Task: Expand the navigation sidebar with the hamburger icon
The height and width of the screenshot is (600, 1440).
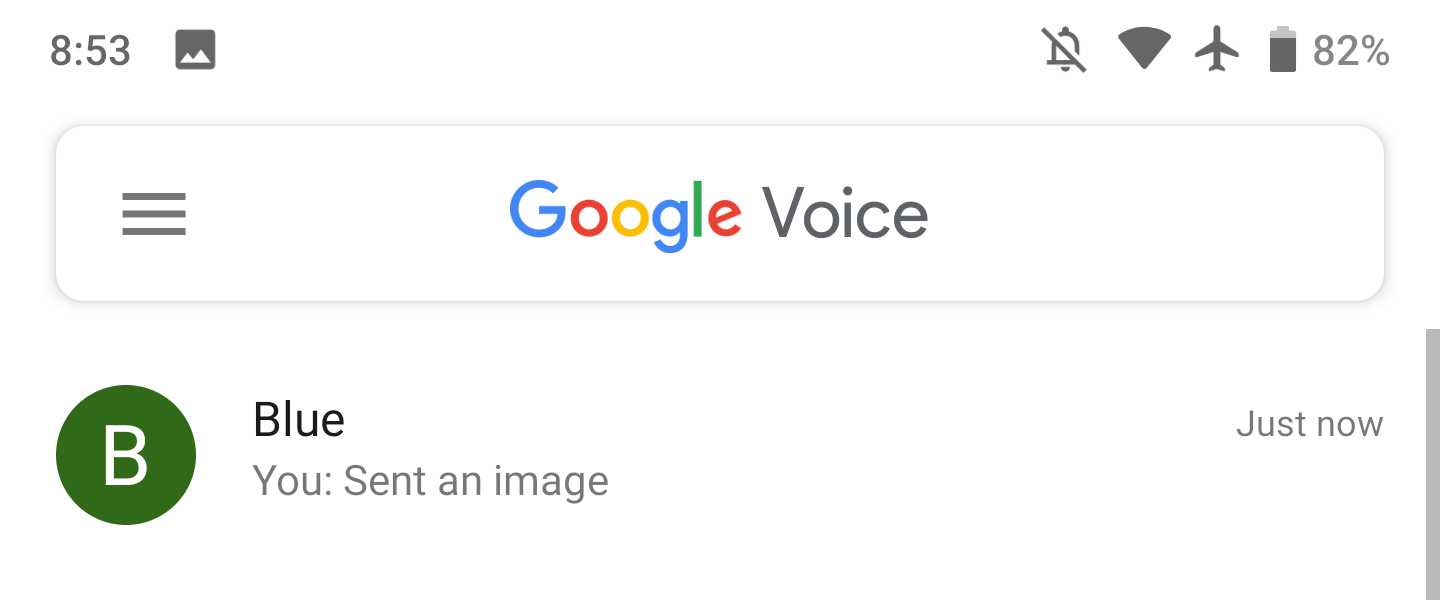Action: tap(153, 213)
